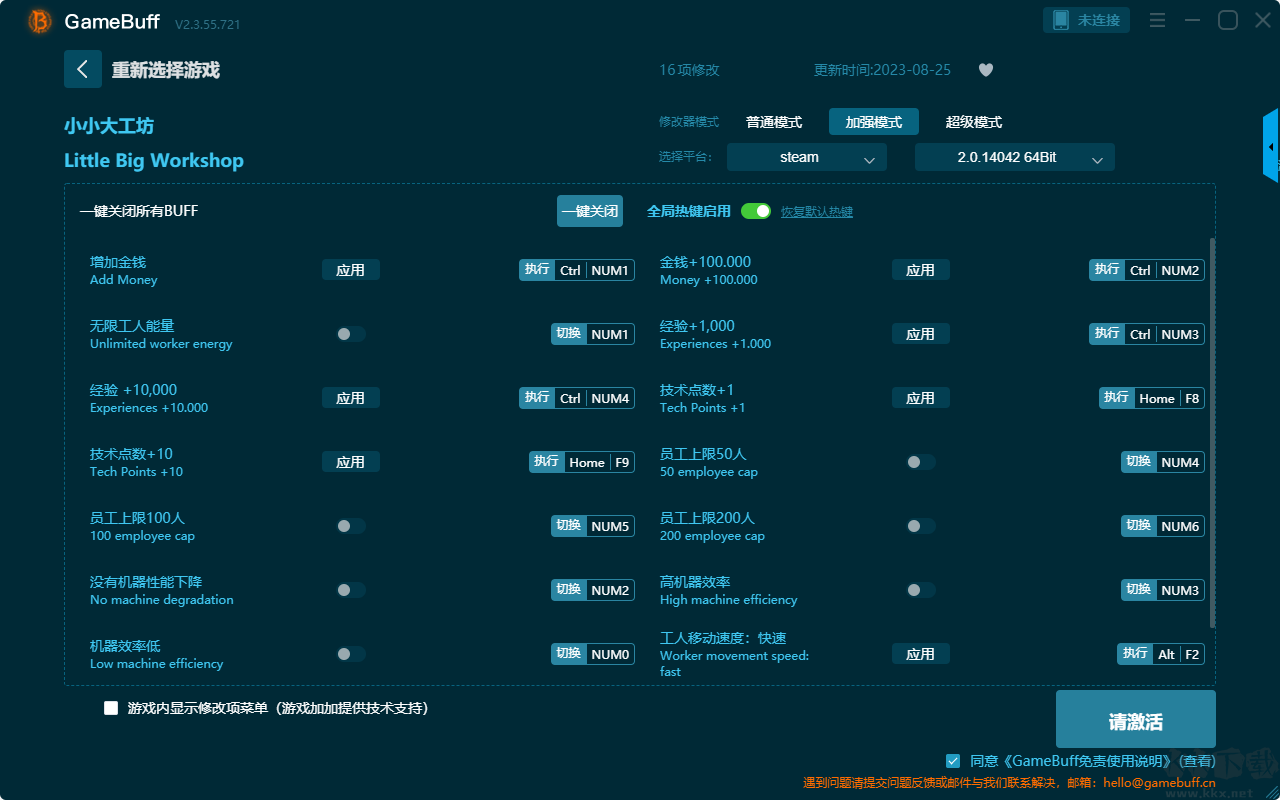Enable High machine efficiency switch
This screenshot has width=1280, height=800.
point(921,590)
